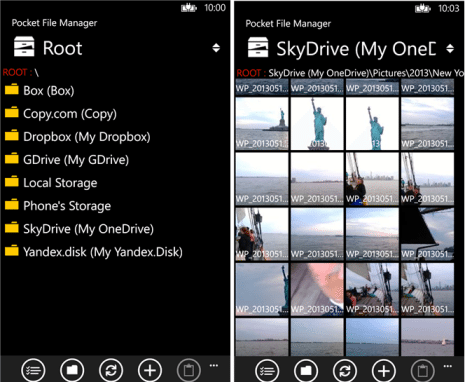The height and width of the screenshot is (382, 465).
Task: Tap the file cabinet icon beside Root
Action: pyautogui.click(x=24, y=46)
